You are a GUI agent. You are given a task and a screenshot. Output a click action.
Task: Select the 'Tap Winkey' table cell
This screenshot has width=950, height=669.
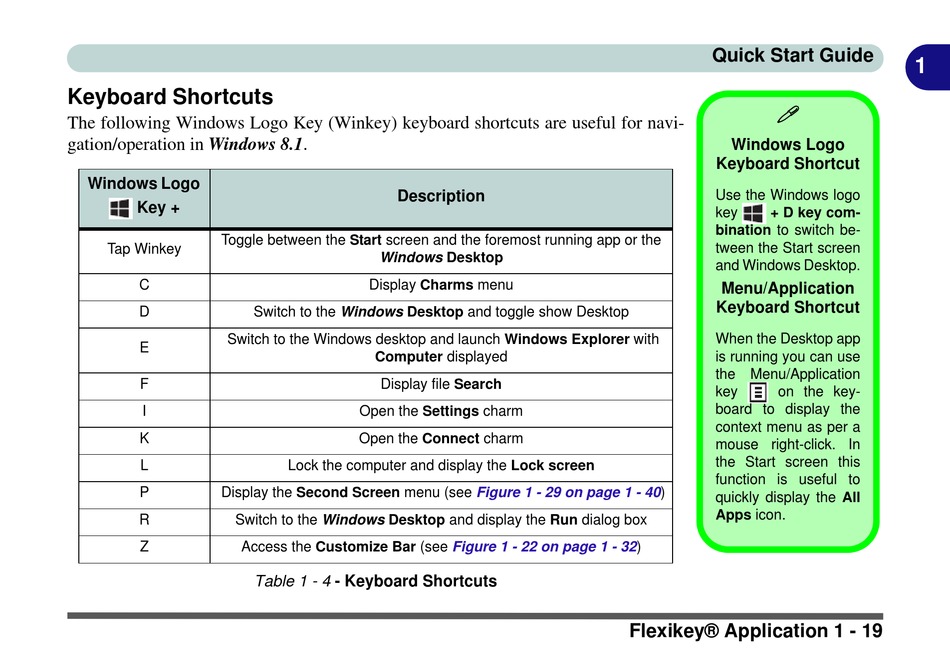(144, 251)
